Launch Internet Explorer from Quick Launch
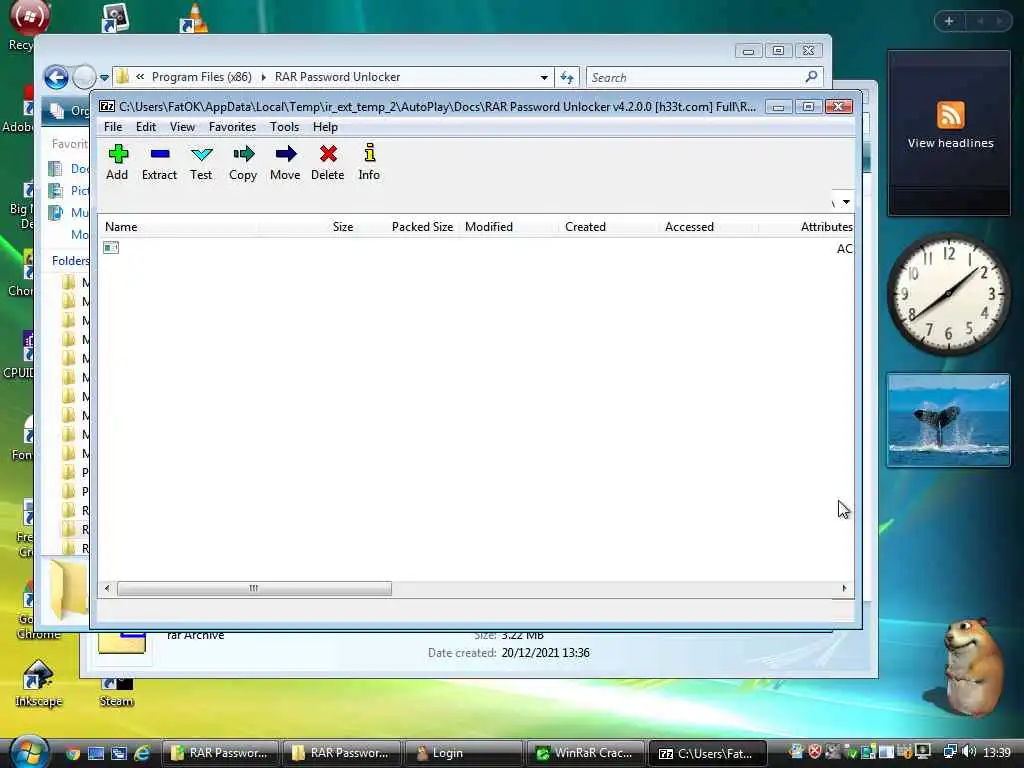Image resolution: width=1024 pixels, height=768 pixels. point(142,753)
